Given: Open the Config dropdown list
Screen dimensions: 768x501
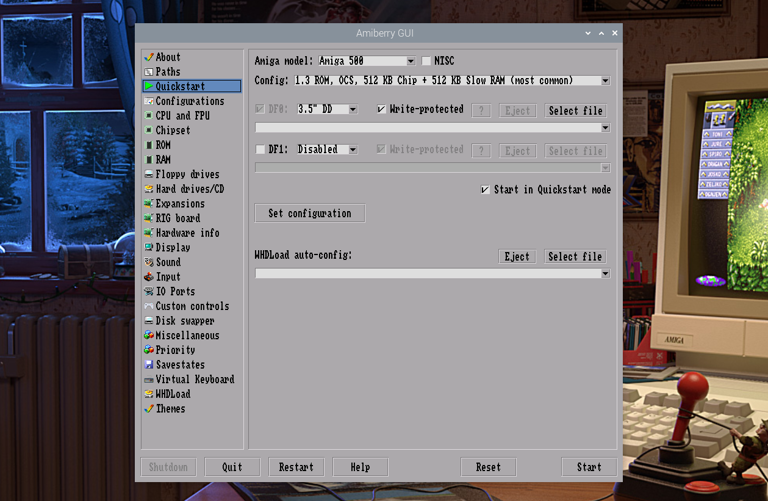Looking at the screenshot, I should (605, 80).
